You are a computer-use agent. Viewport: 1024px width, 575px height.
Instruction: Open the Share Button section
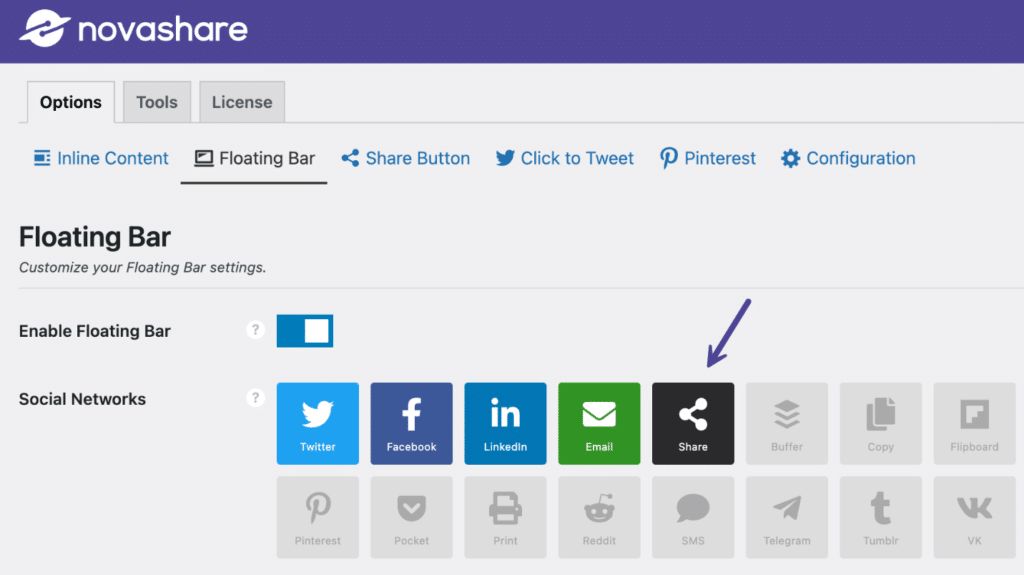coord(406,158)
